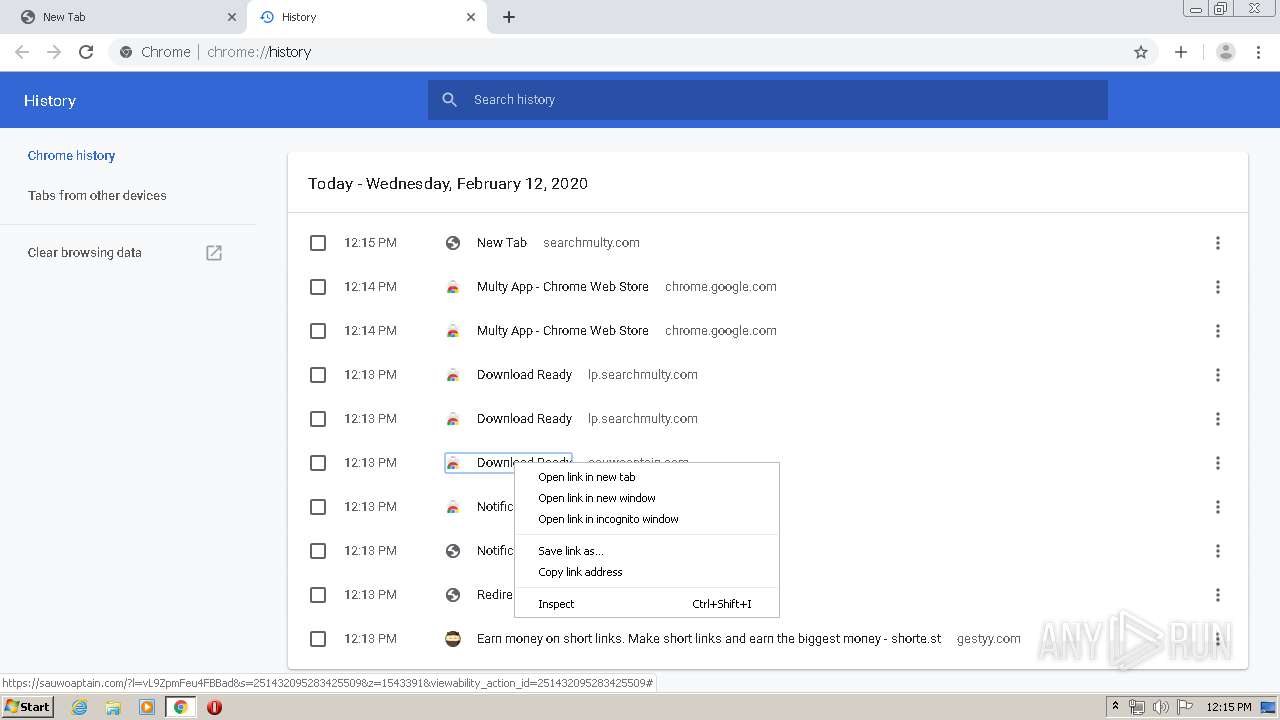Choose Save link as... from context menu
Viewport: 1280px width, 720px height.
coord(646,551)
